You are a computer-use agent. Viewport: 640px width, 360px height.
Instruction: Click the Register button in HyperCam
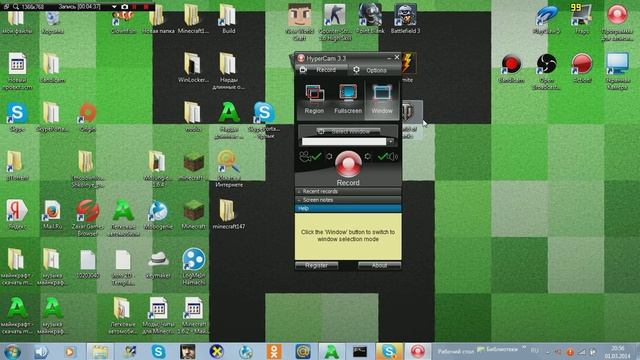point(316,266)
